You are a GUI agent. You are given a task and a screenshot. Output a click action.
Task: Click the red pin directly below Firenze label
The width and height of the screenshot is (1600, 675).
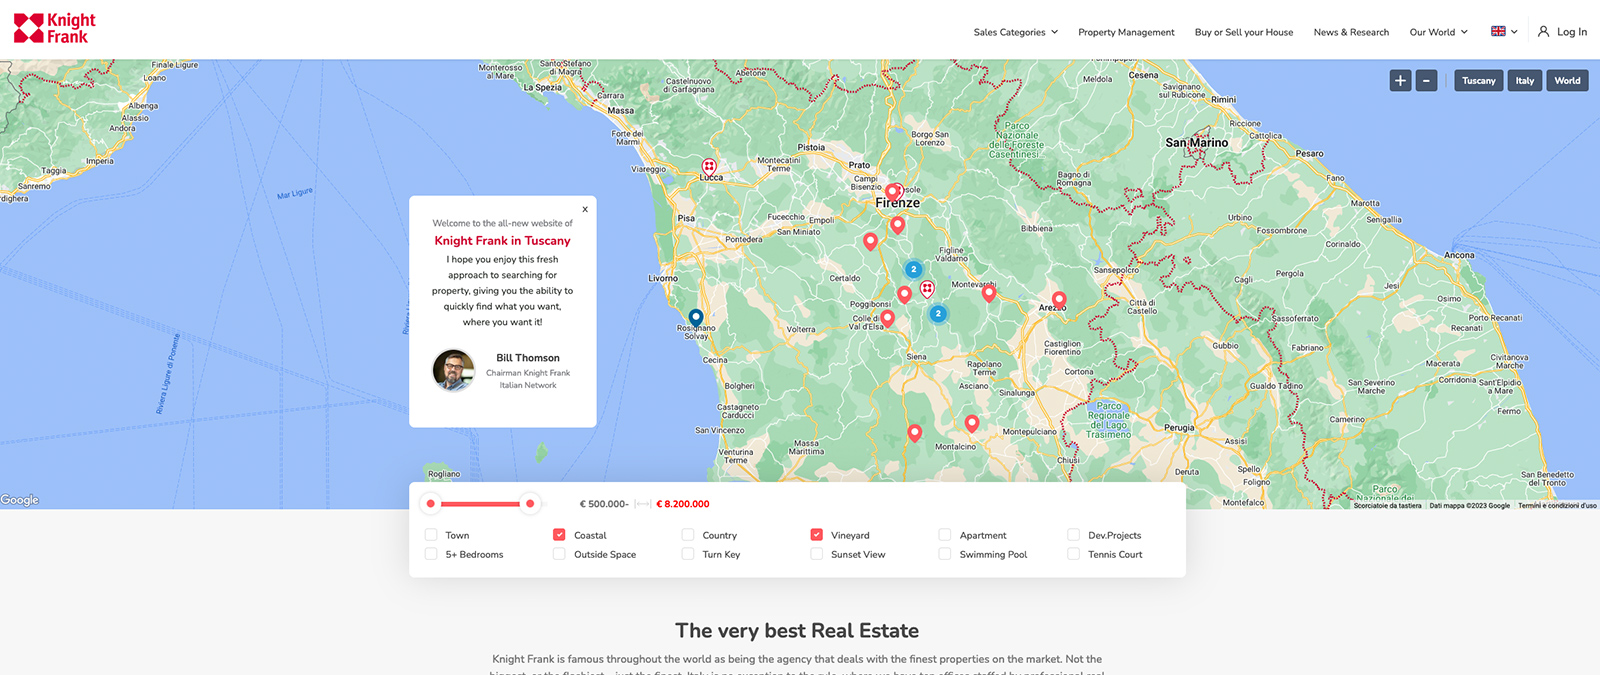(x=898, y=225)
